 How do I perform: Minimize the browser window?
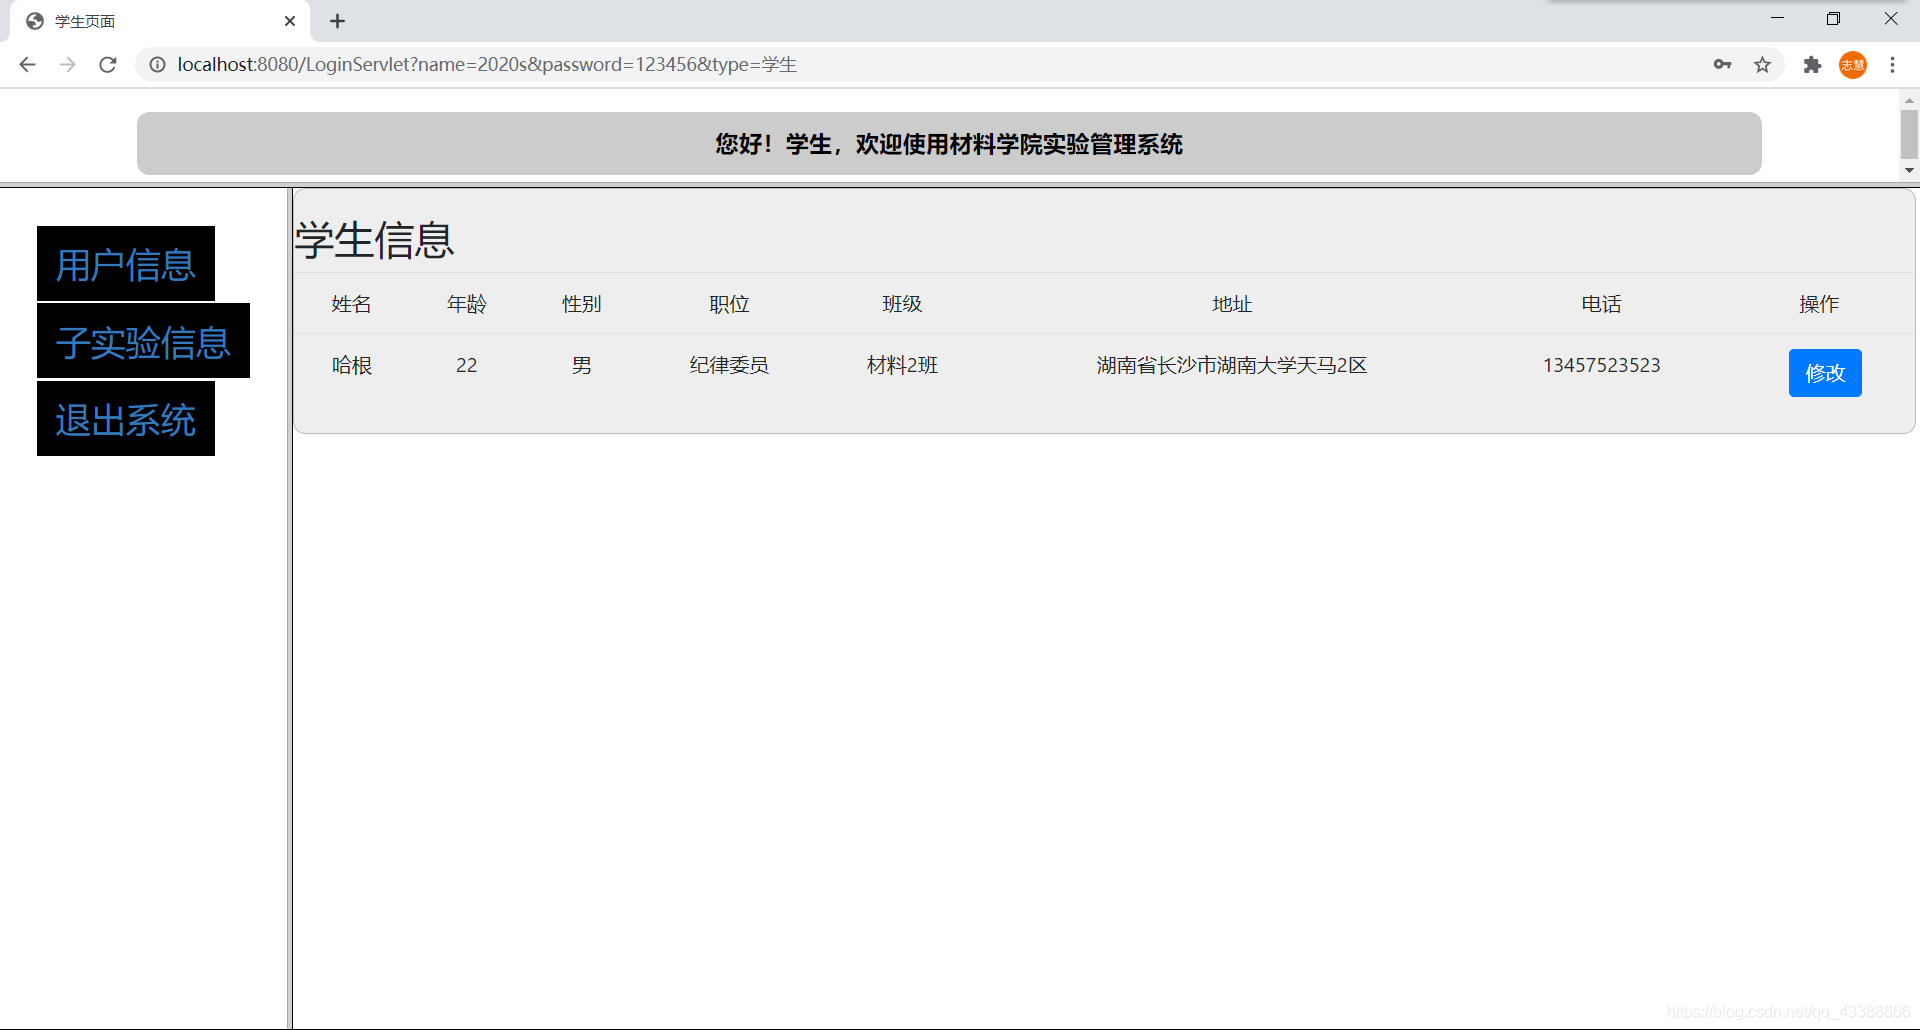(x=1777, y=19)
